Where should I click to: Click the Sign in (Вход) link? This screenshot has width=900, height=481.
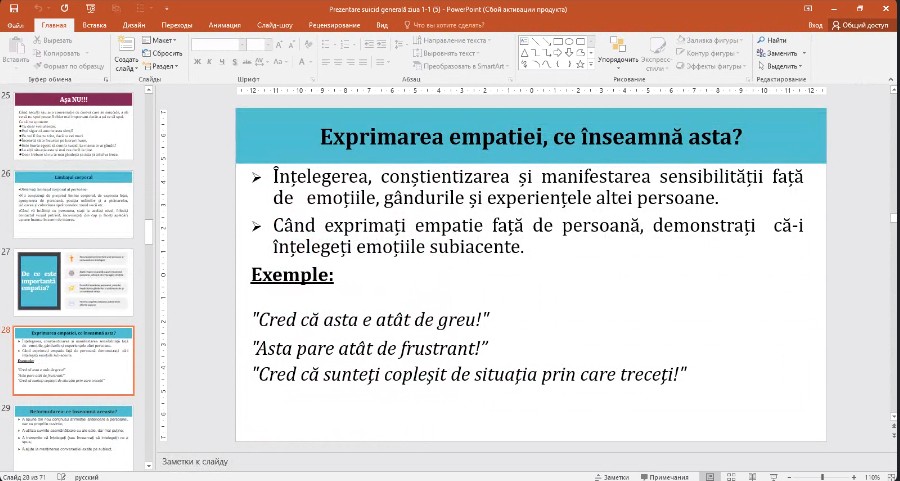pos(816,24)
